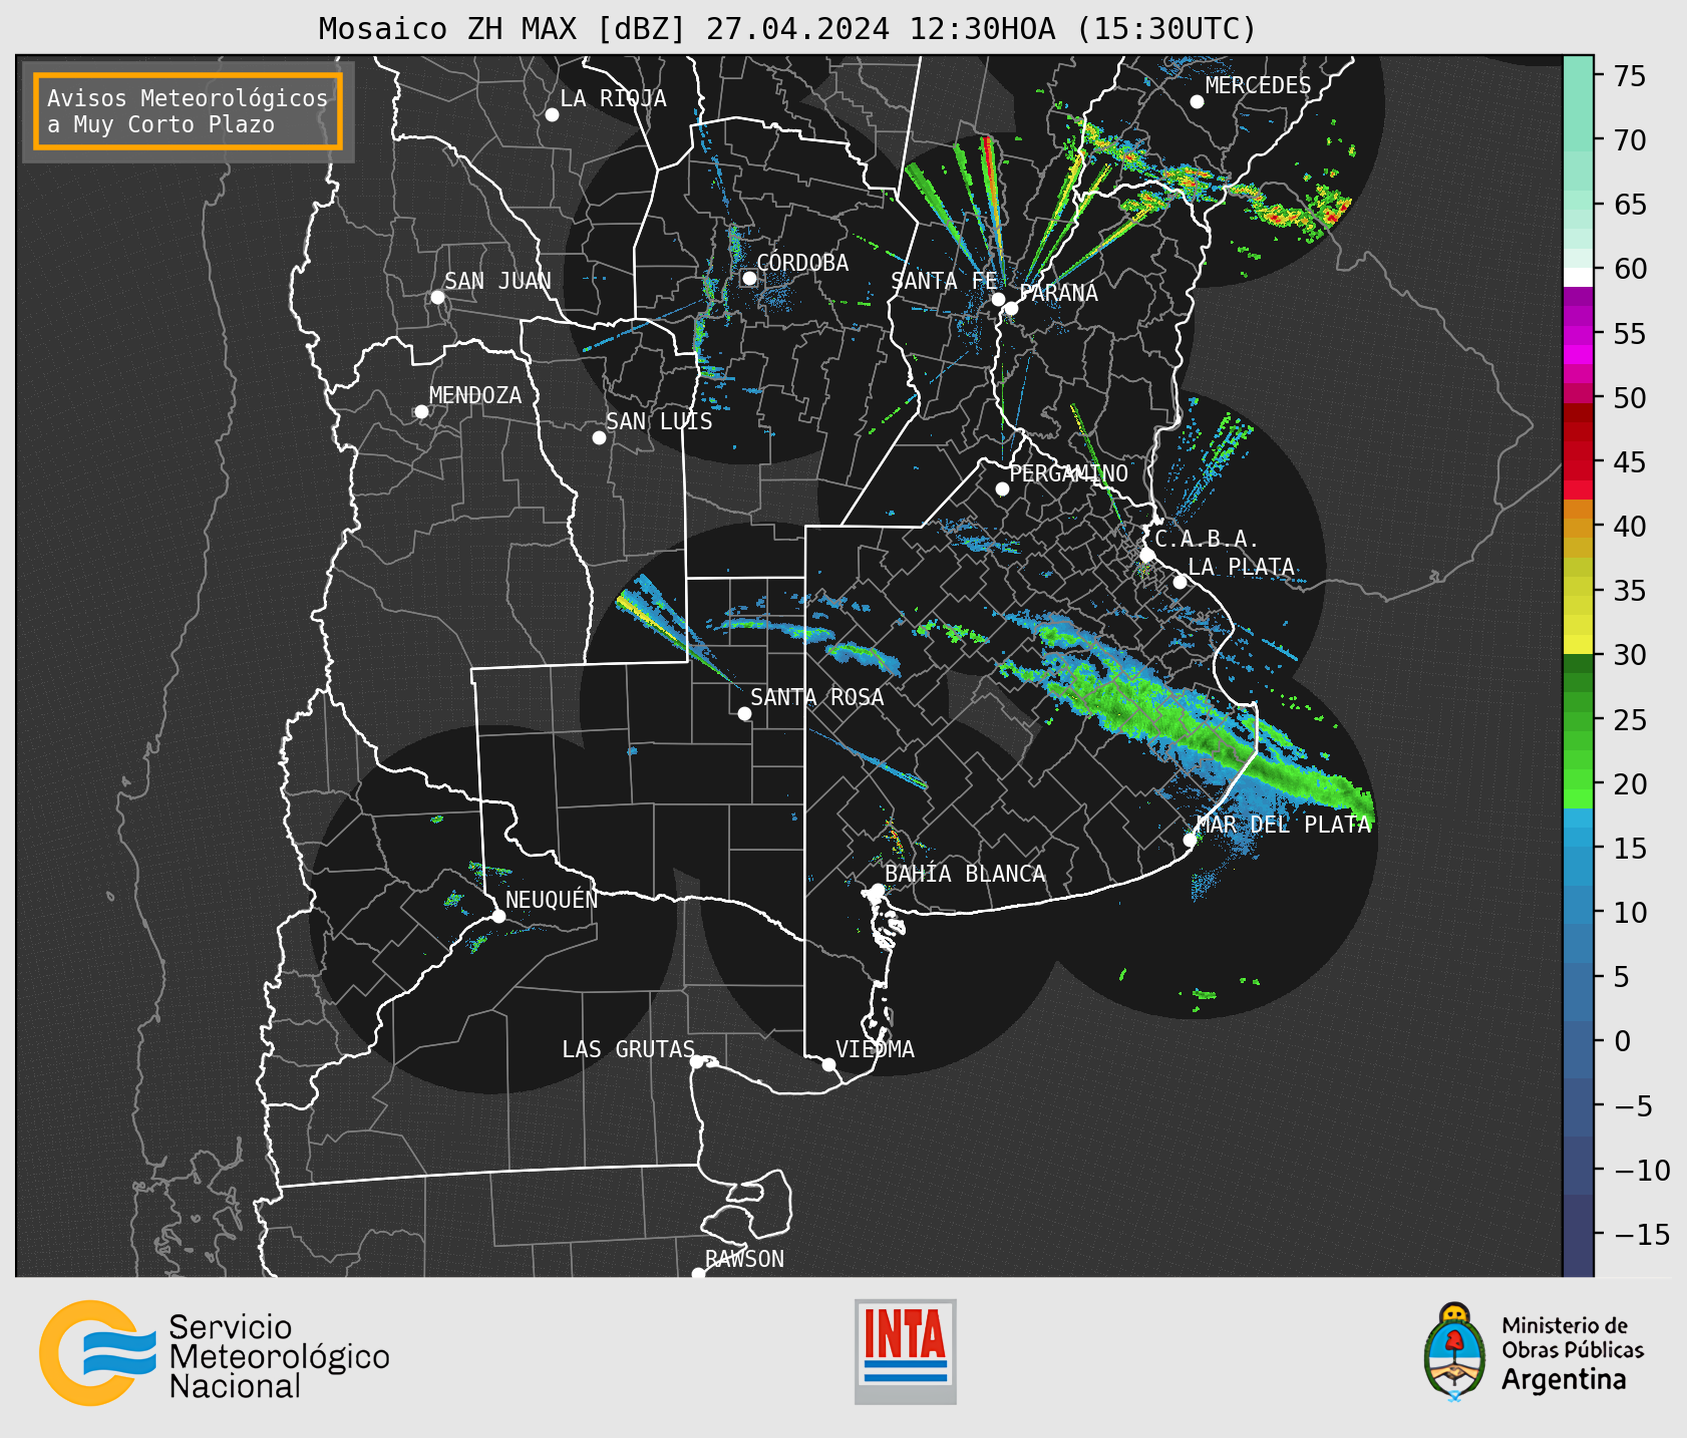Click the SANTA FE city marker dot
Screen dimensions: 1687x1438
[x=998, y=299]
